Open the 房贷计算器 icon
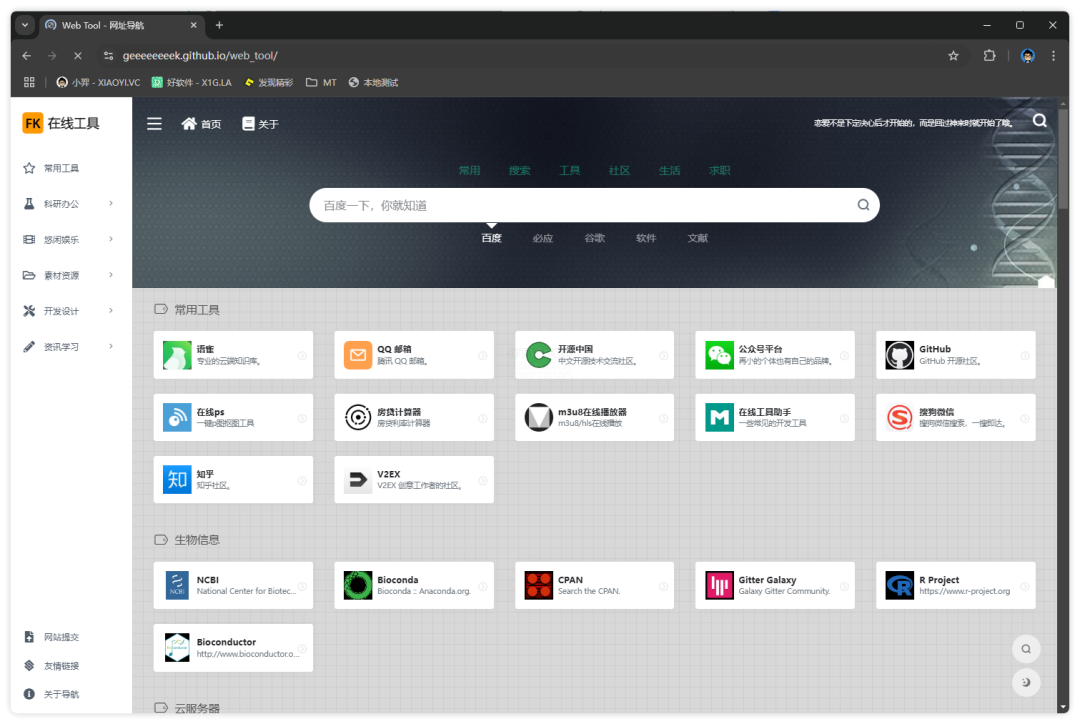This screenshot has height=724, width=1080. tap(357, 417)
